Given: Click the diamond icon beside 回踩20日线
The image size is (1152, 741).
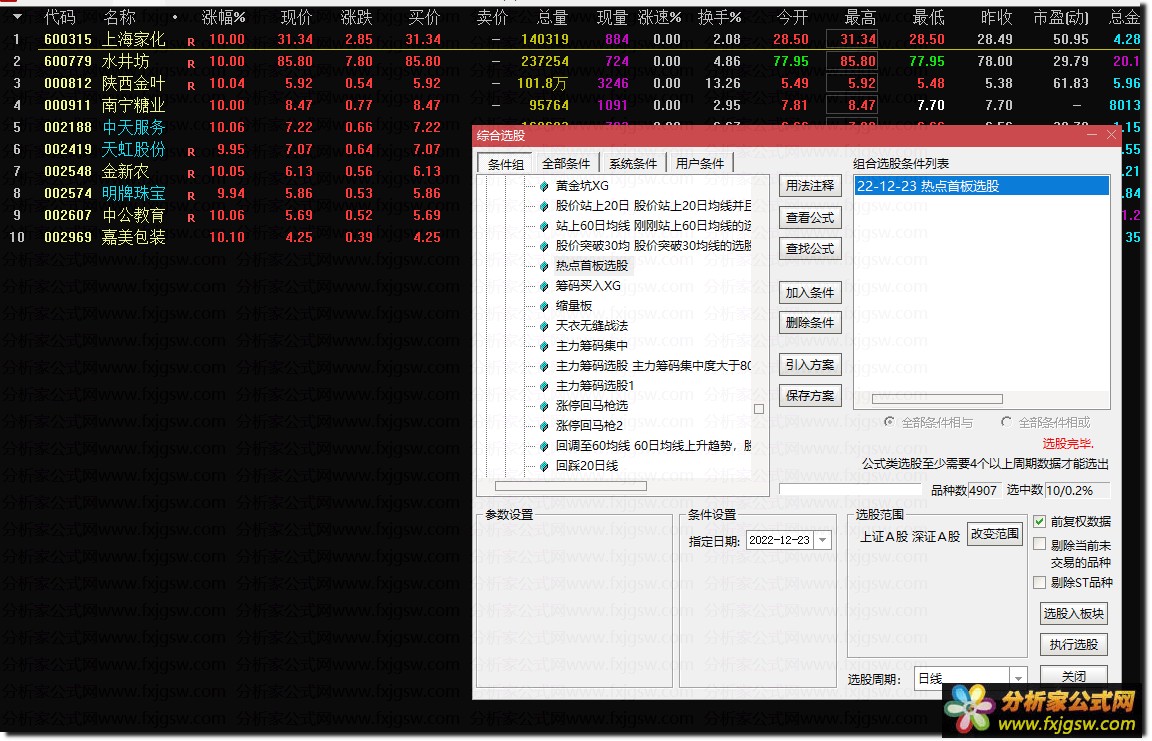Looking at the screenshot, I should pyautogui.click(x=544, y=466).
